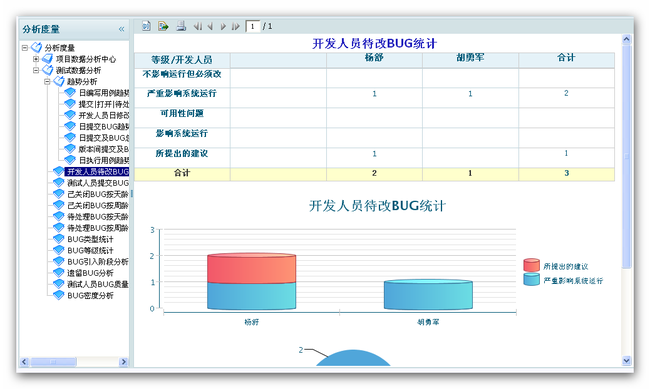Click the report's vertical scroll down arrow
Viewport: 650px width, 389px height.
[626, 360]
